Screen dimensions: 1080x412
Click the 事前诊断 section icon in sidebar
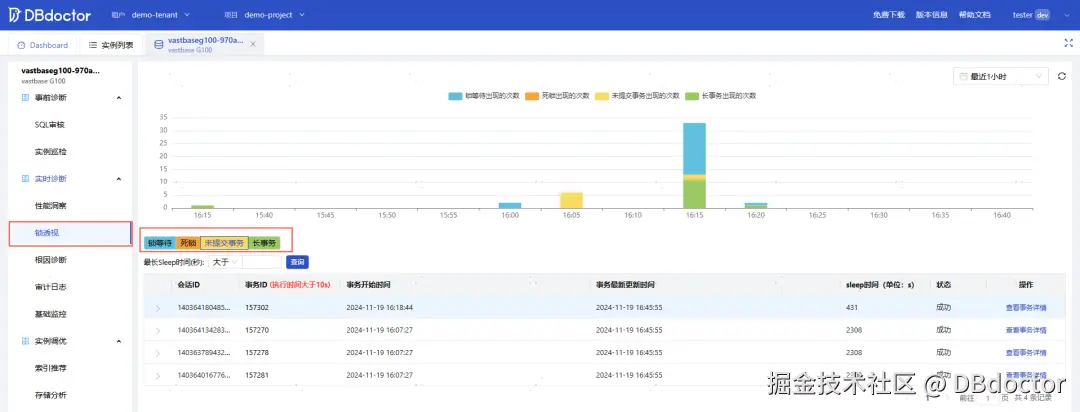click(x=25, y=98)
